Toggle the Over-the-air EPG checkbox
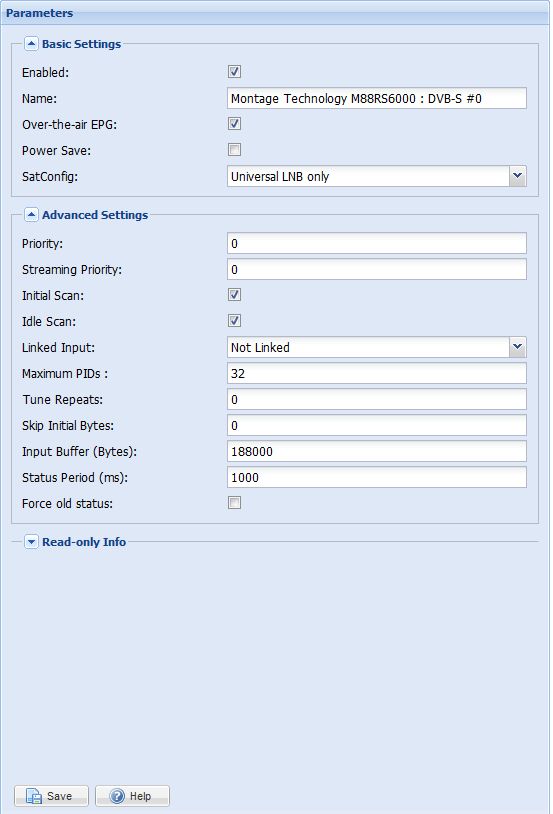This screenshot has height=814, width=553. click(x=234, y=124)
